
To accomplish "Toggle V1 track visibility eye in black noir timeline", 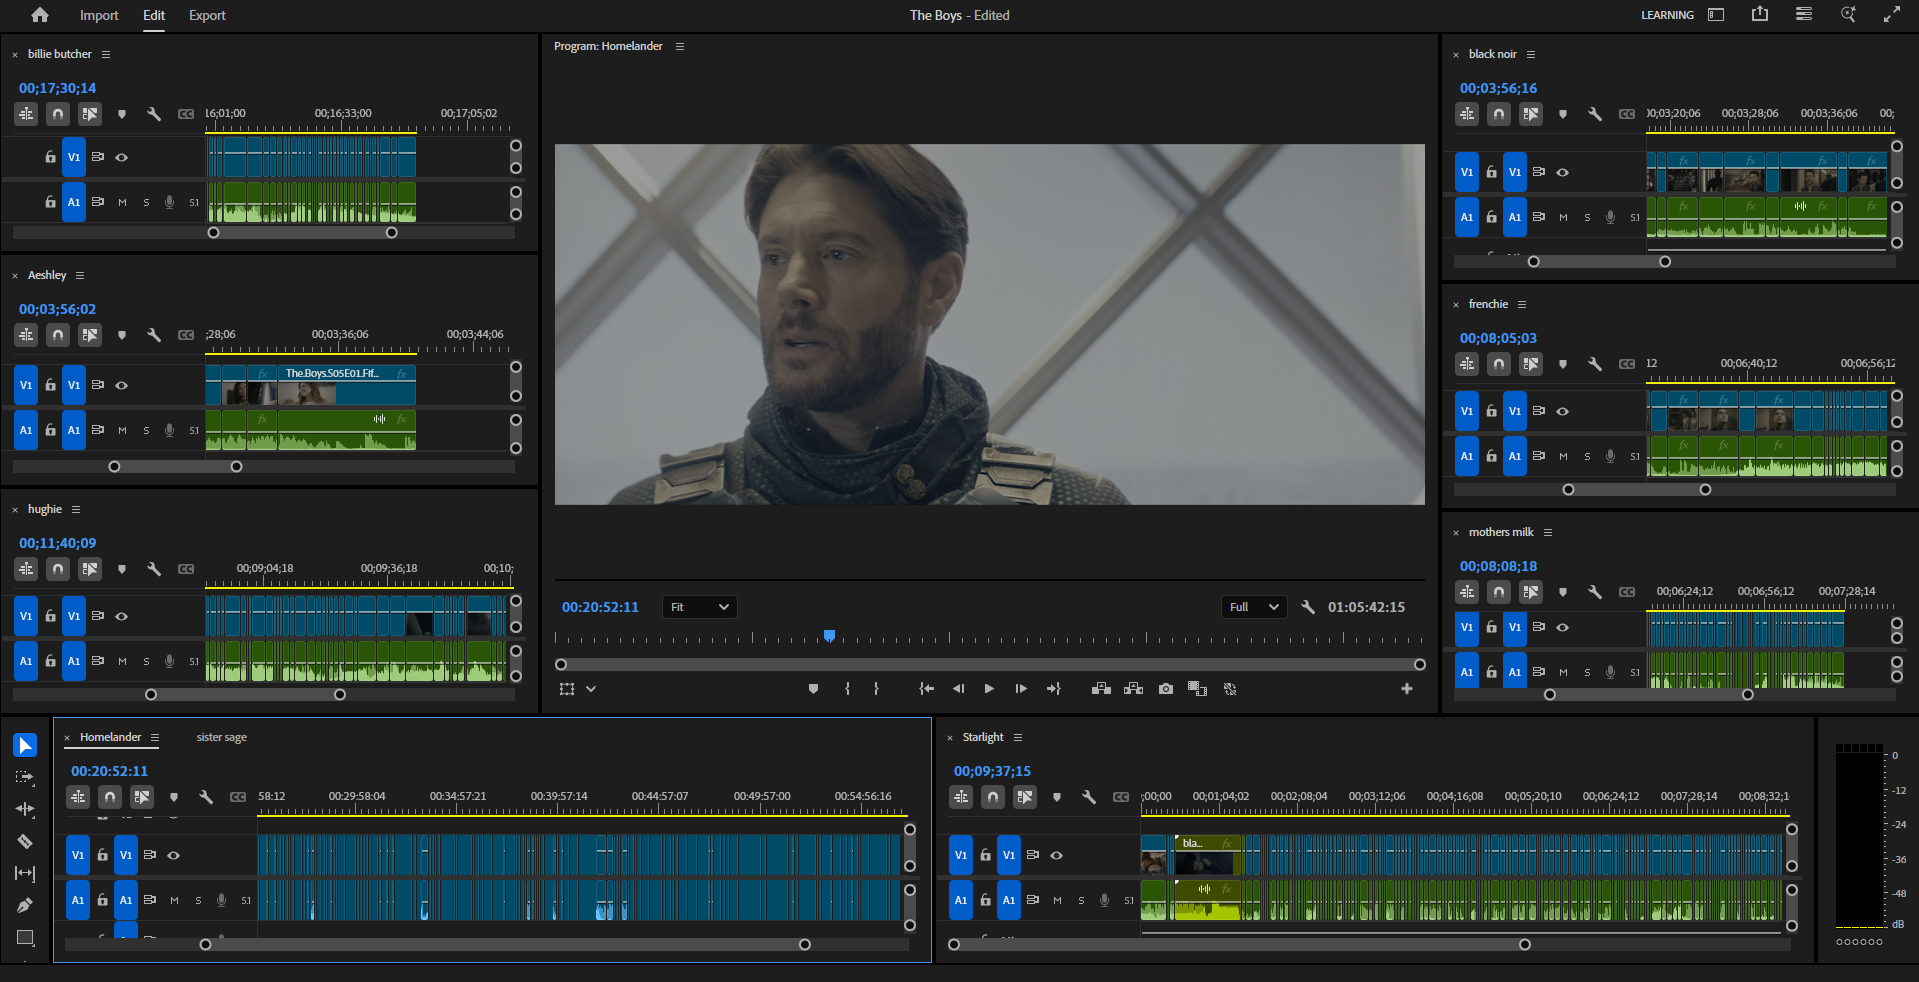I will coord(1563,172).
